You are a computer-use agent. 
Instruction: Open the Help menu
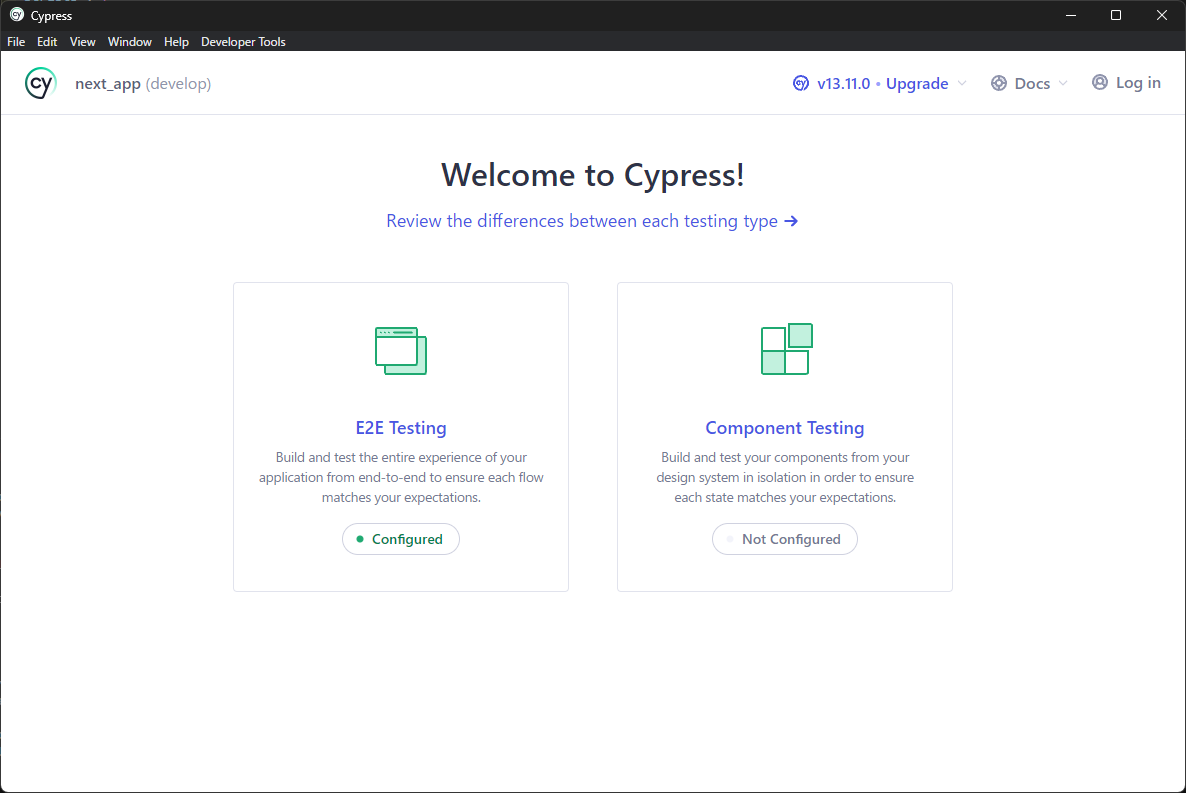point(176,42)
